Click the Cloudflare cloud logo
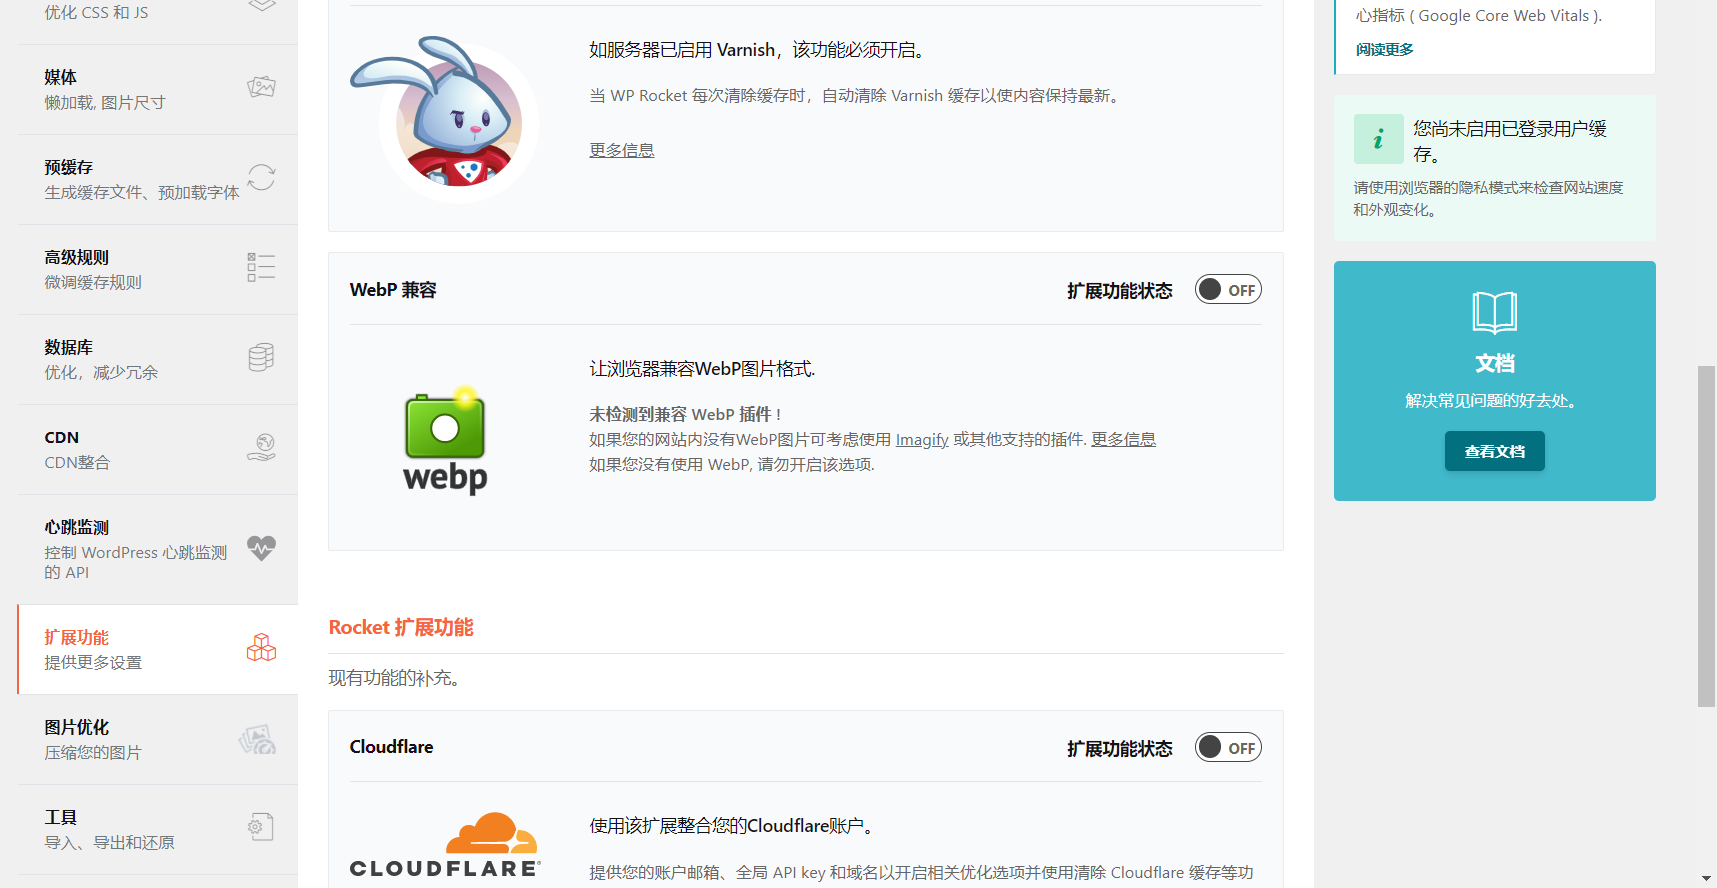This screenshot has height=888, width=1717. coord(445,845)
